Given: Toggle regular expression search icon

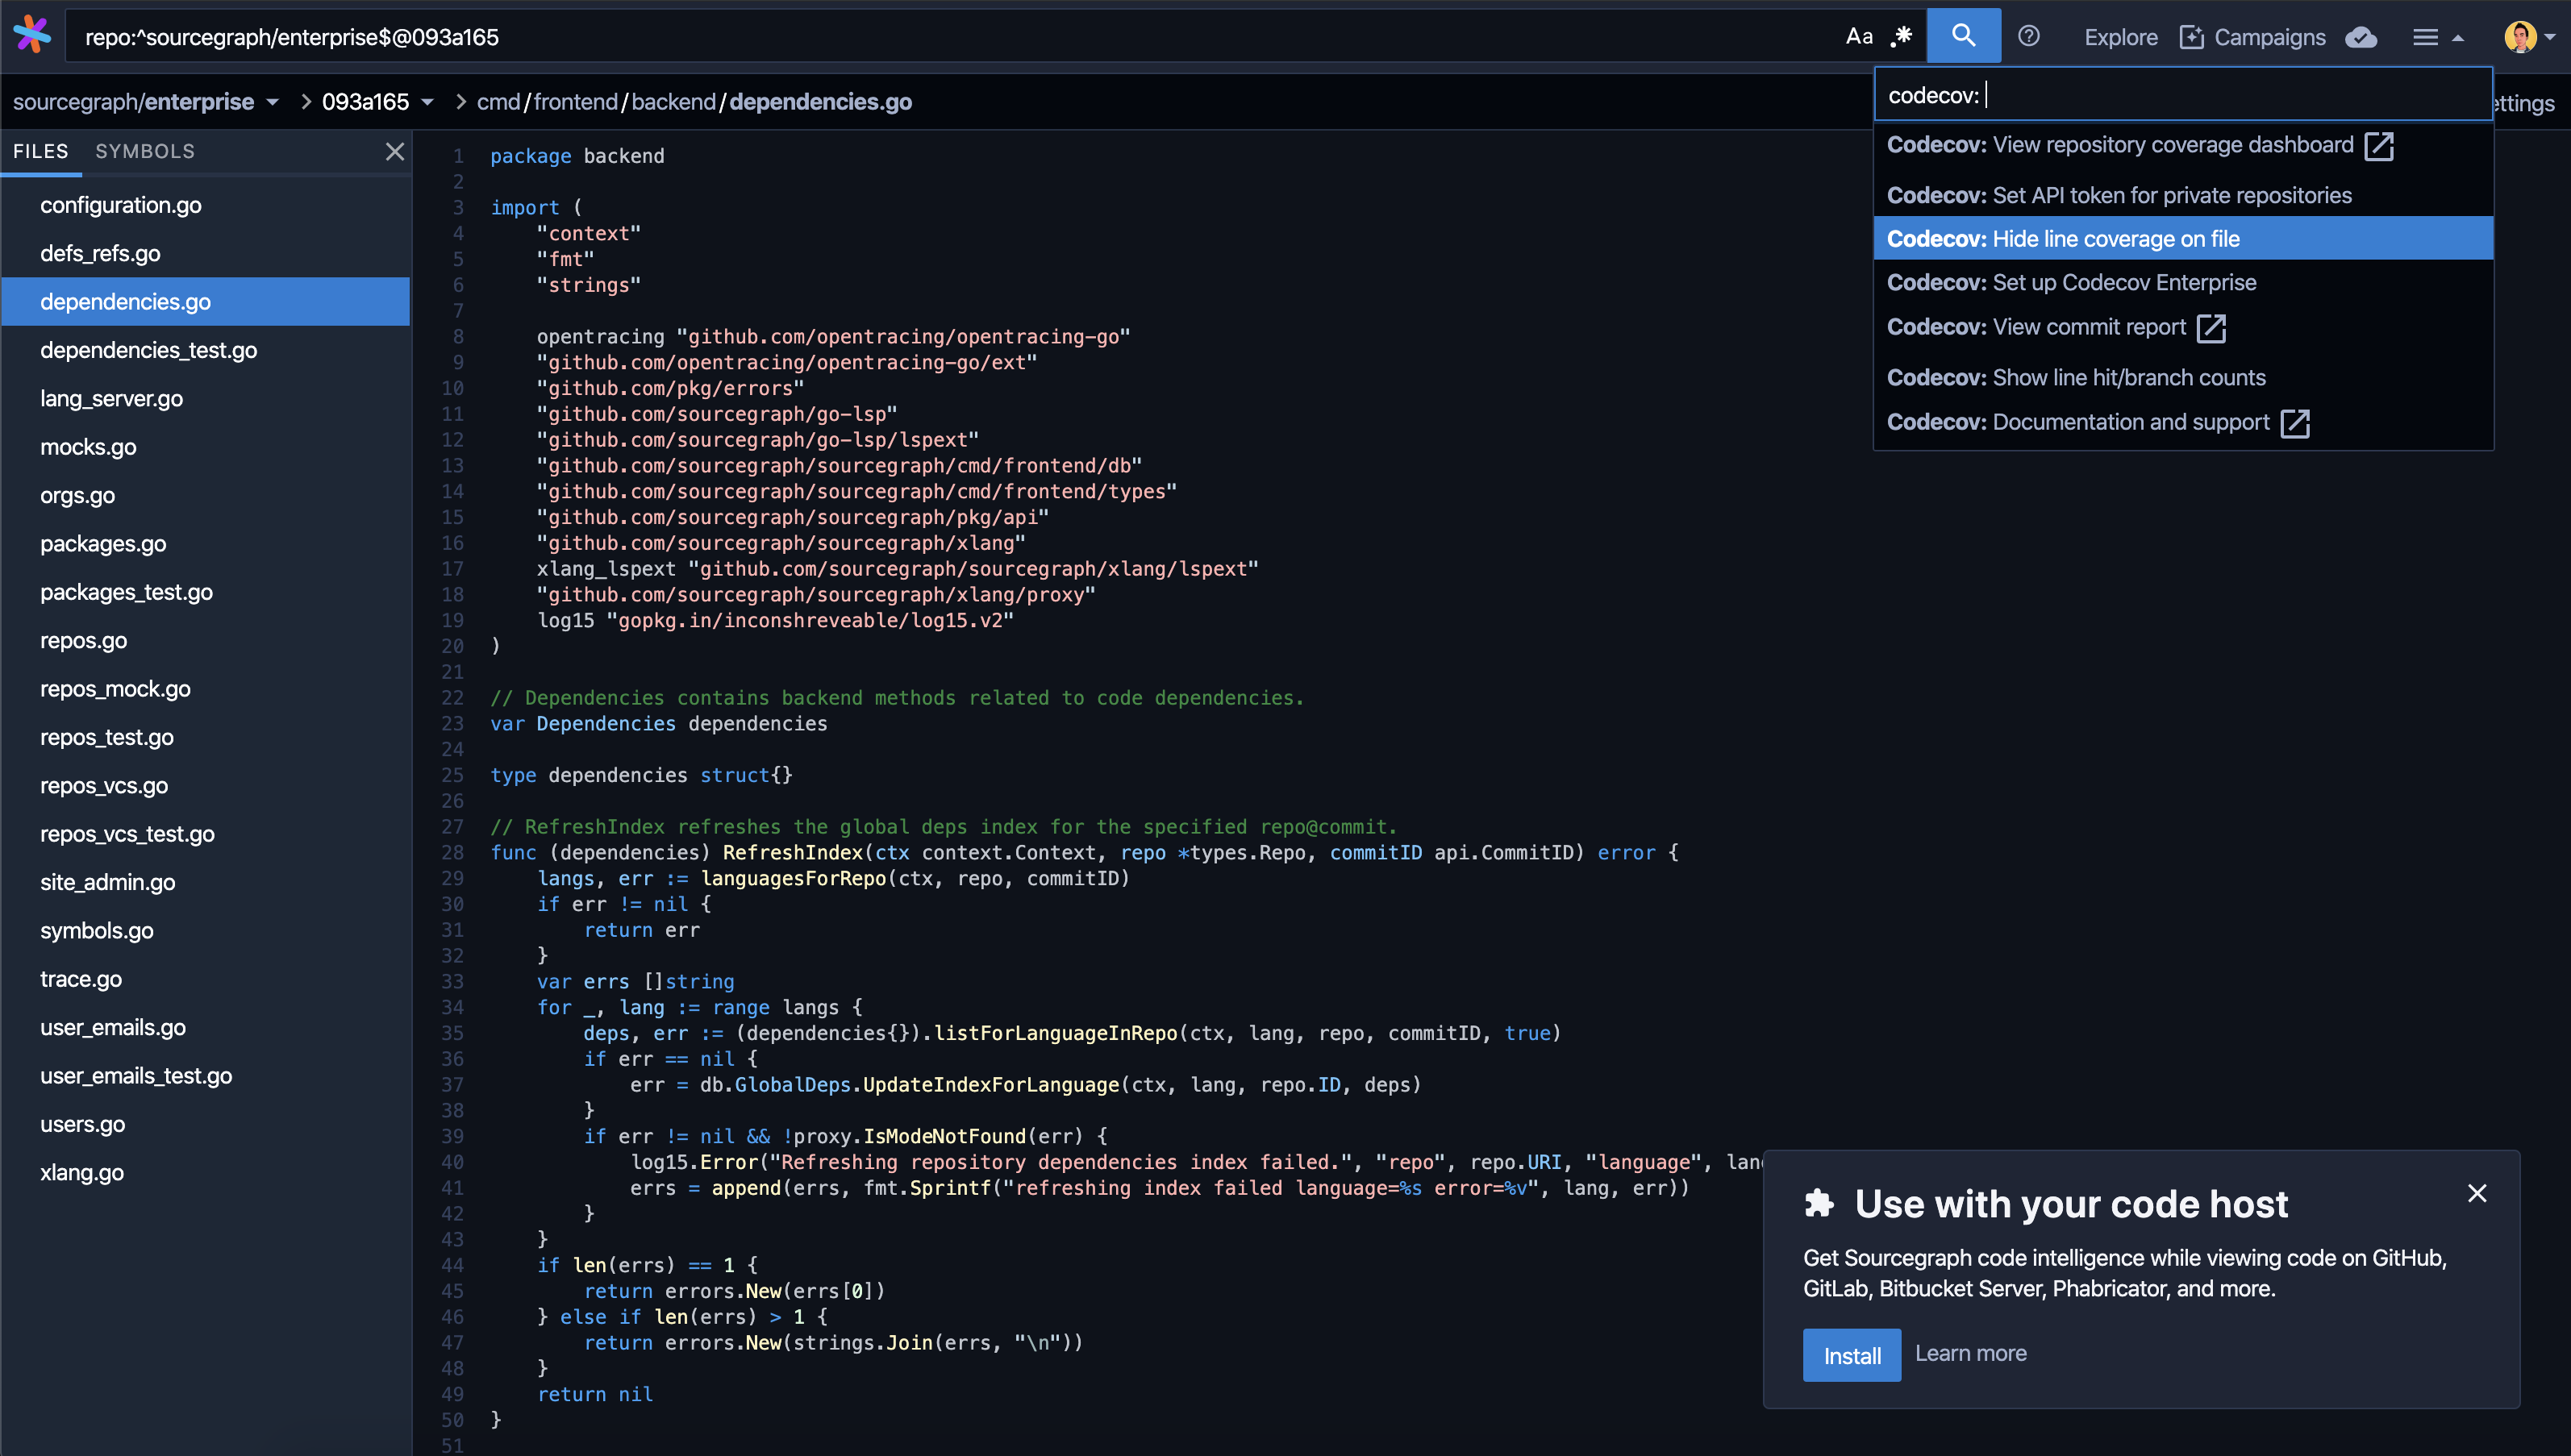Looking at the screenshot, I should point(1902,37).
